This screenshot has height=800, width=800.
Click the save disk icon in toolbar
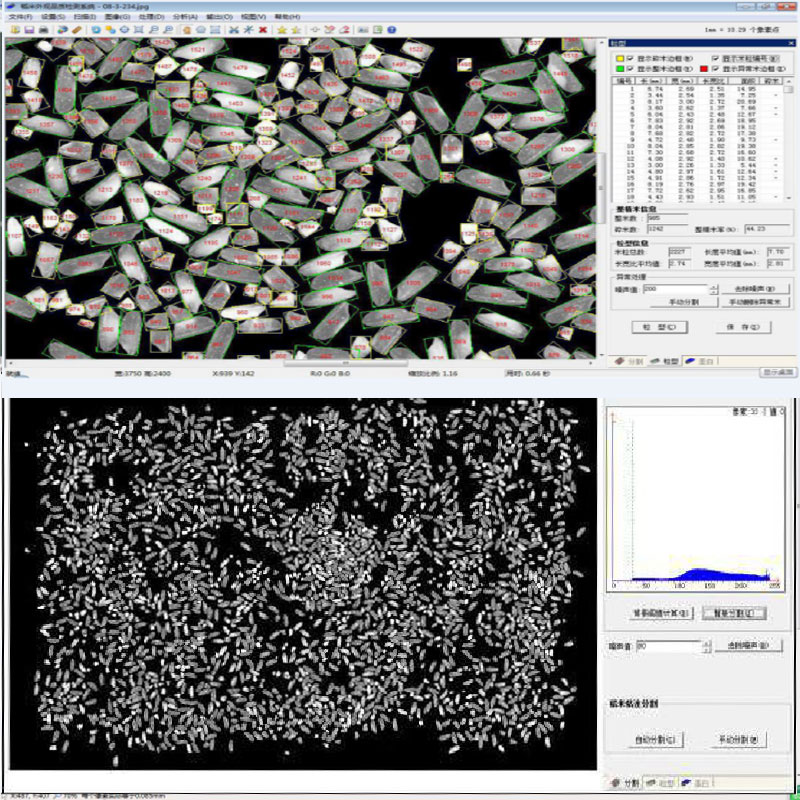pos(30,30)
